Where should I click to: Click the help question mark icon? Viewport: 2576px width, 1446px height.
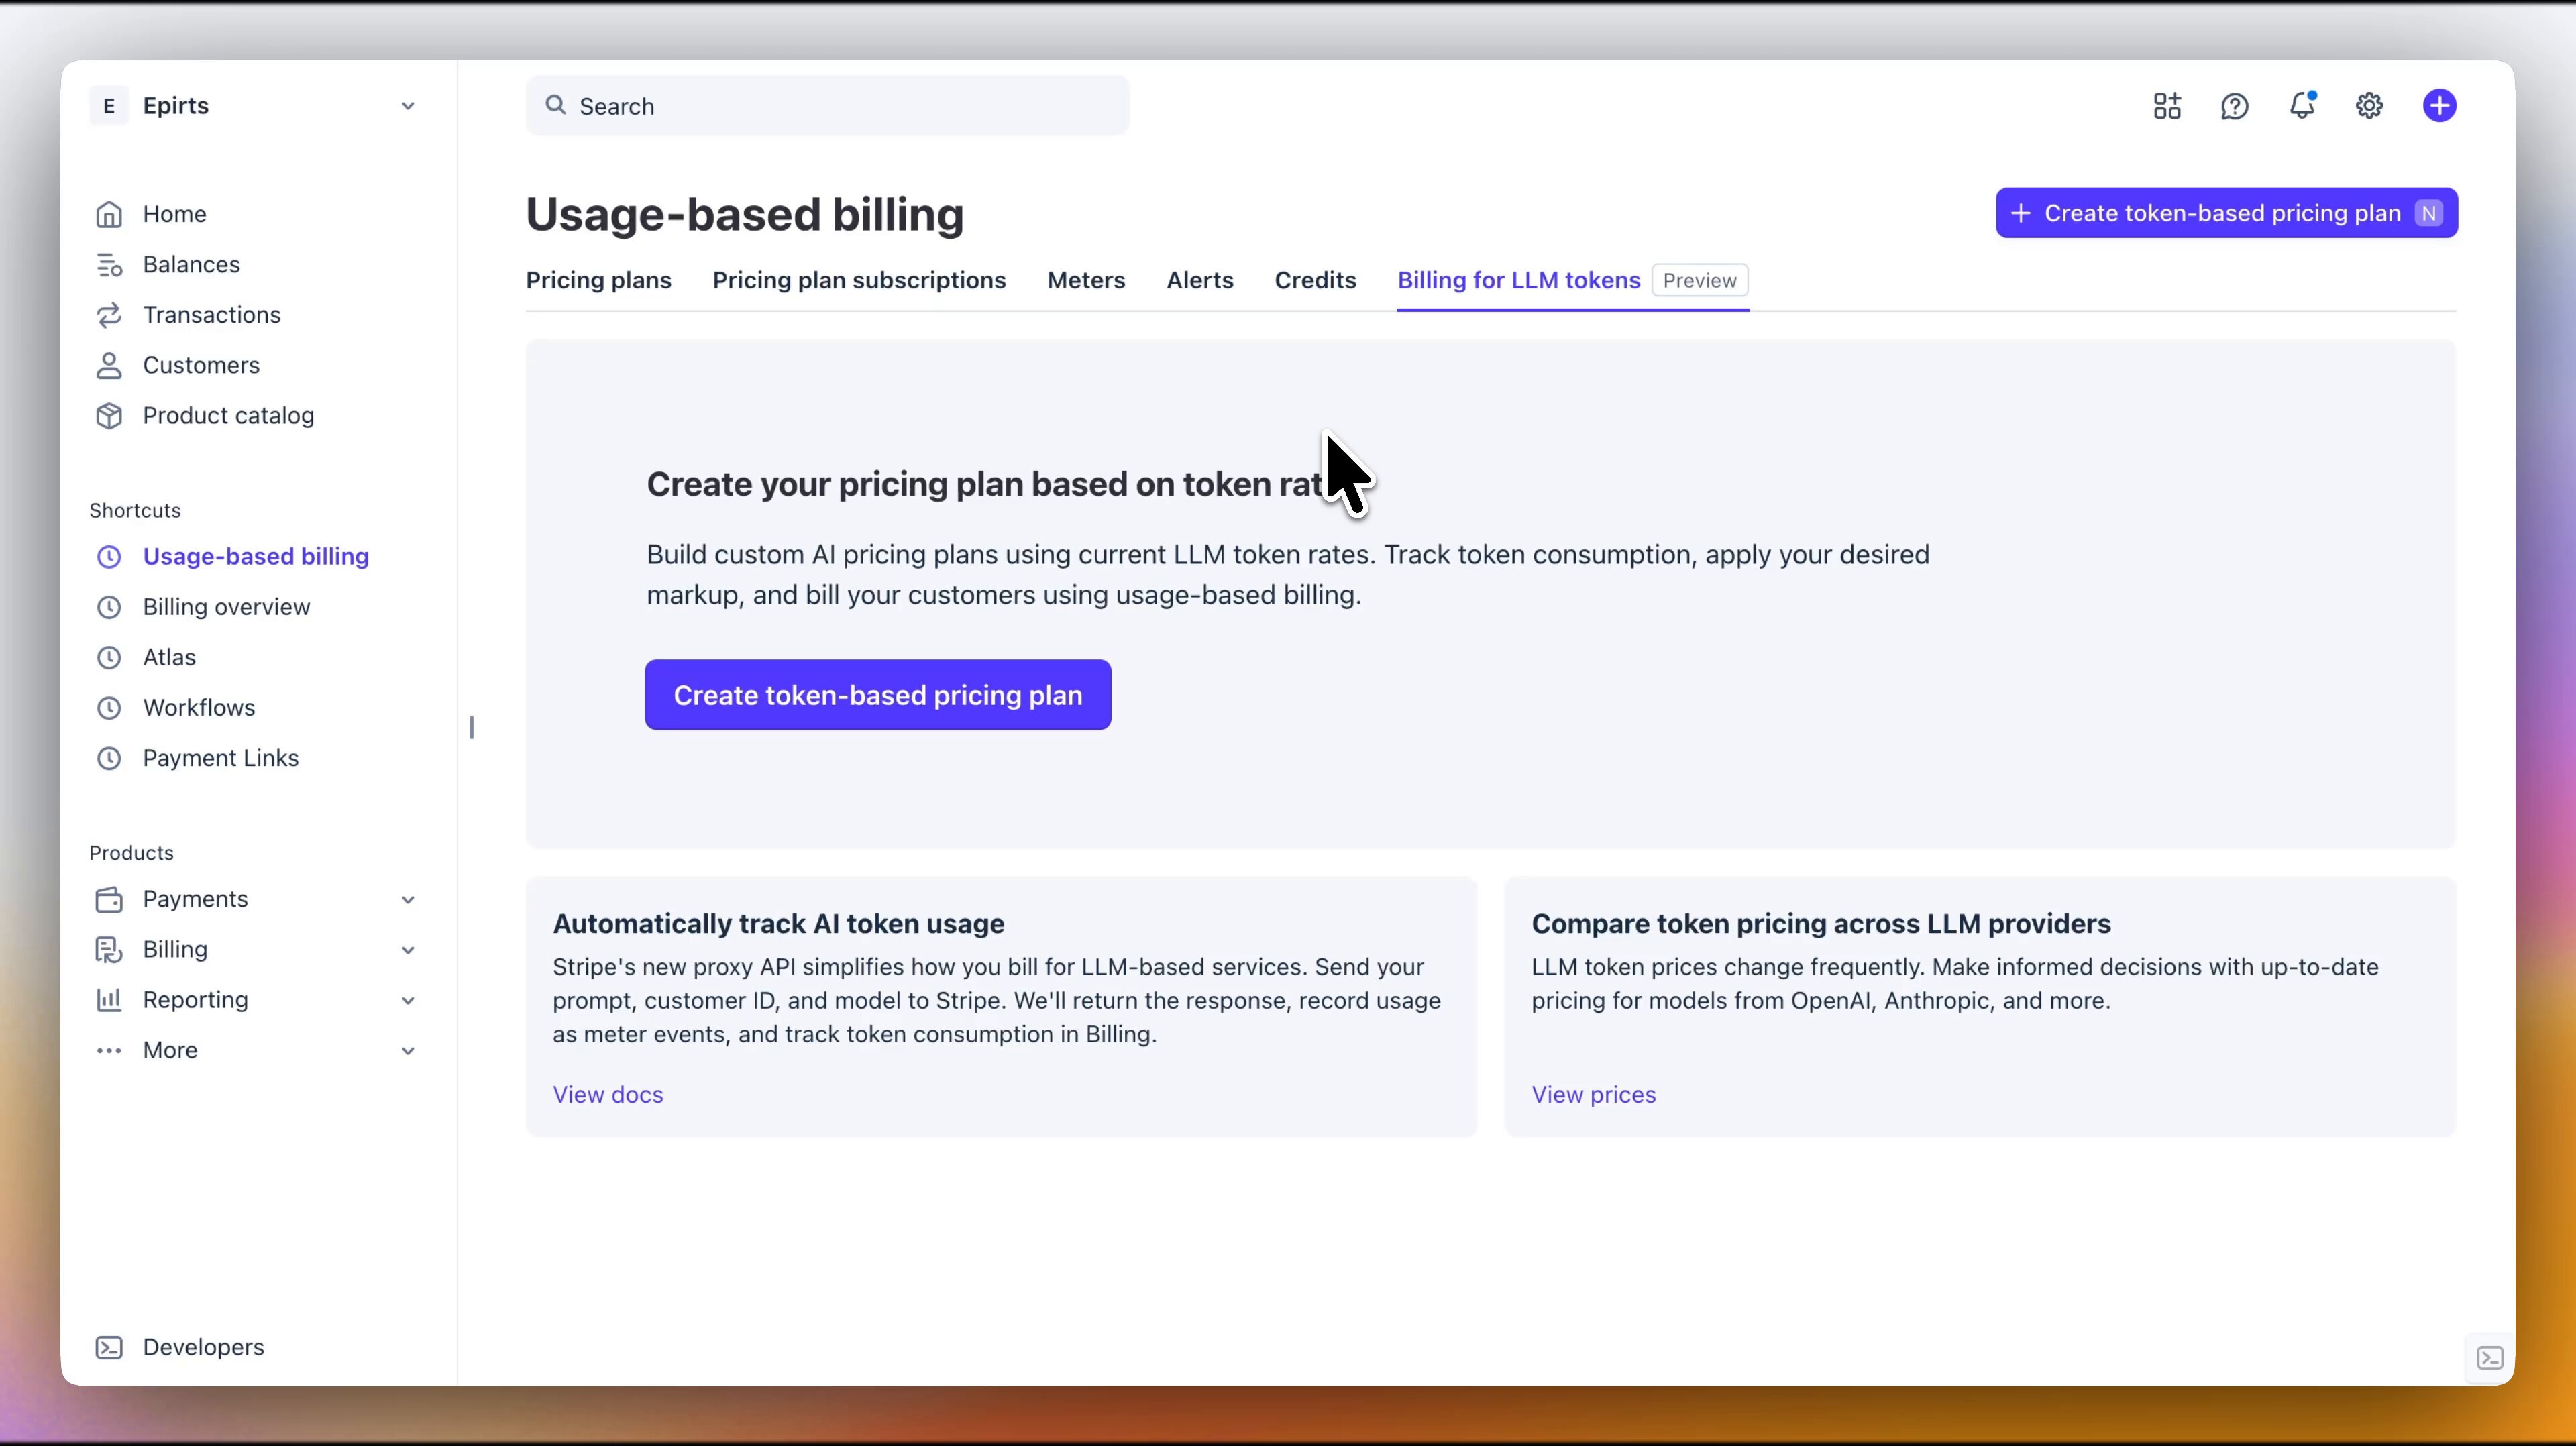click(2234, 106)
